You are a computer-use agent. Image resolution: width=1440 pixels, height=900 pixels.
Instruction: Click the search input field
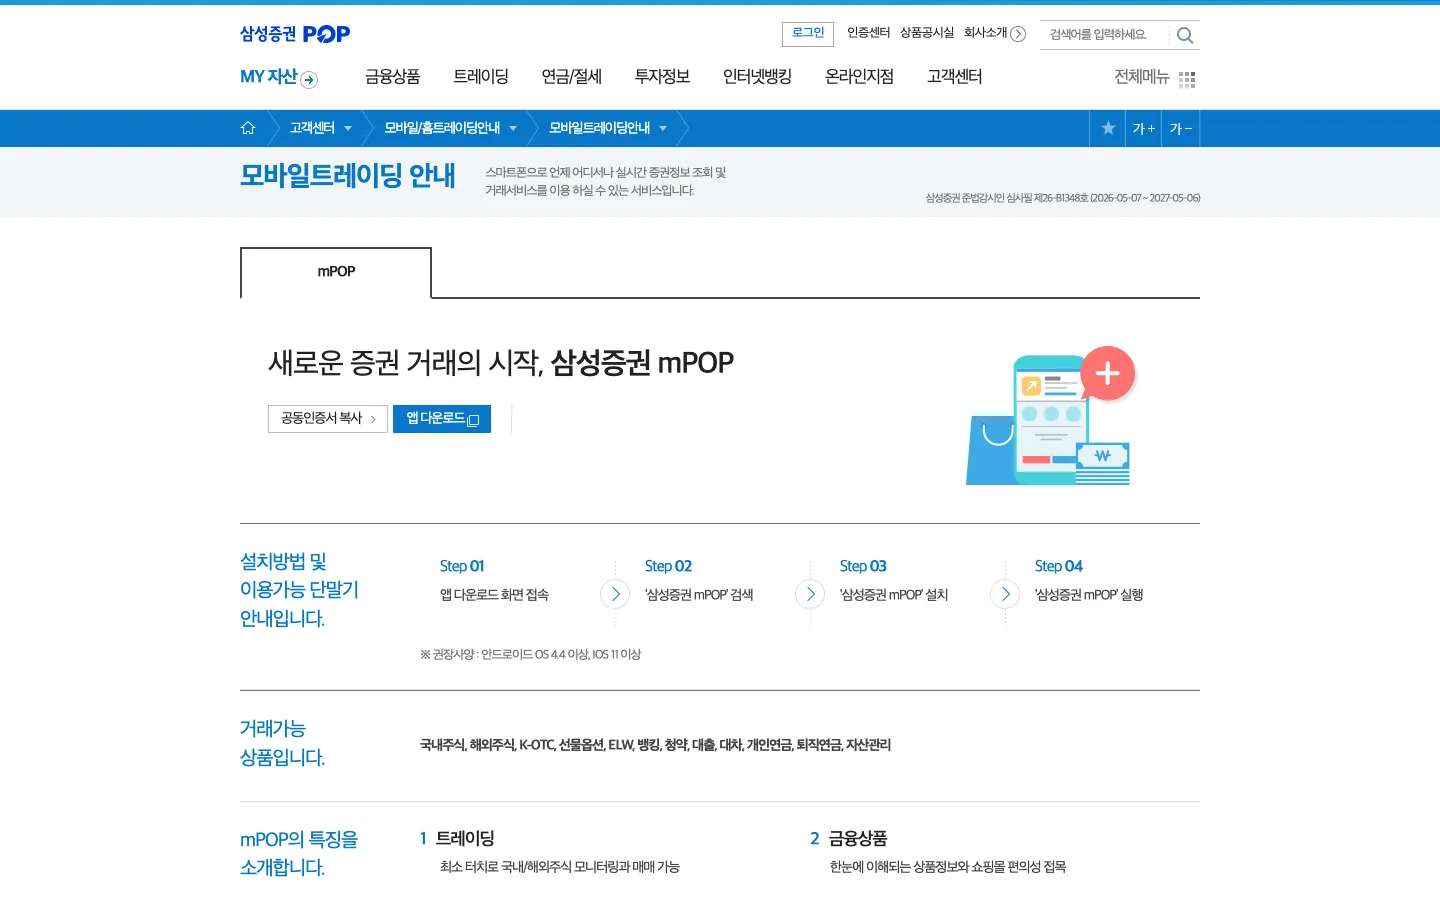pos(1104,35)
